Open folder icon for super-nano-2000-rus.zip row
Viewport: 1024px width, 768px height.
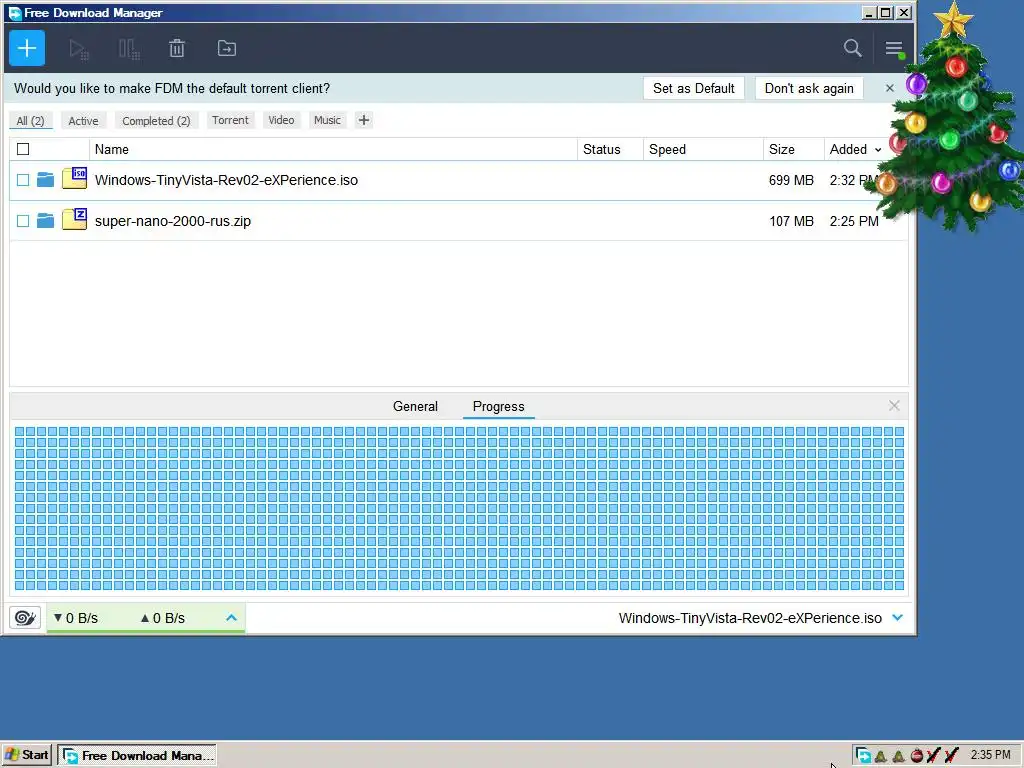point(45,221)
